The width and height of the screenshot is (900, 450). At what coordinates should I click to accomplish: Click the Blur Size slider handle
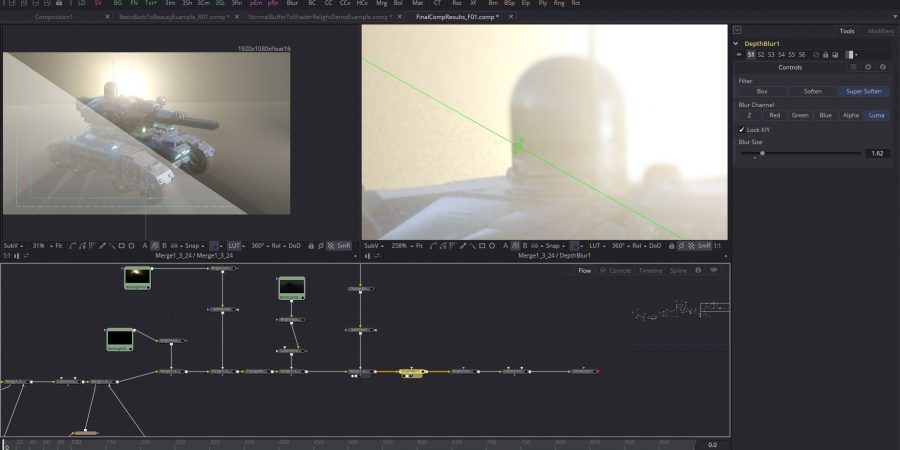pos(762,153)
